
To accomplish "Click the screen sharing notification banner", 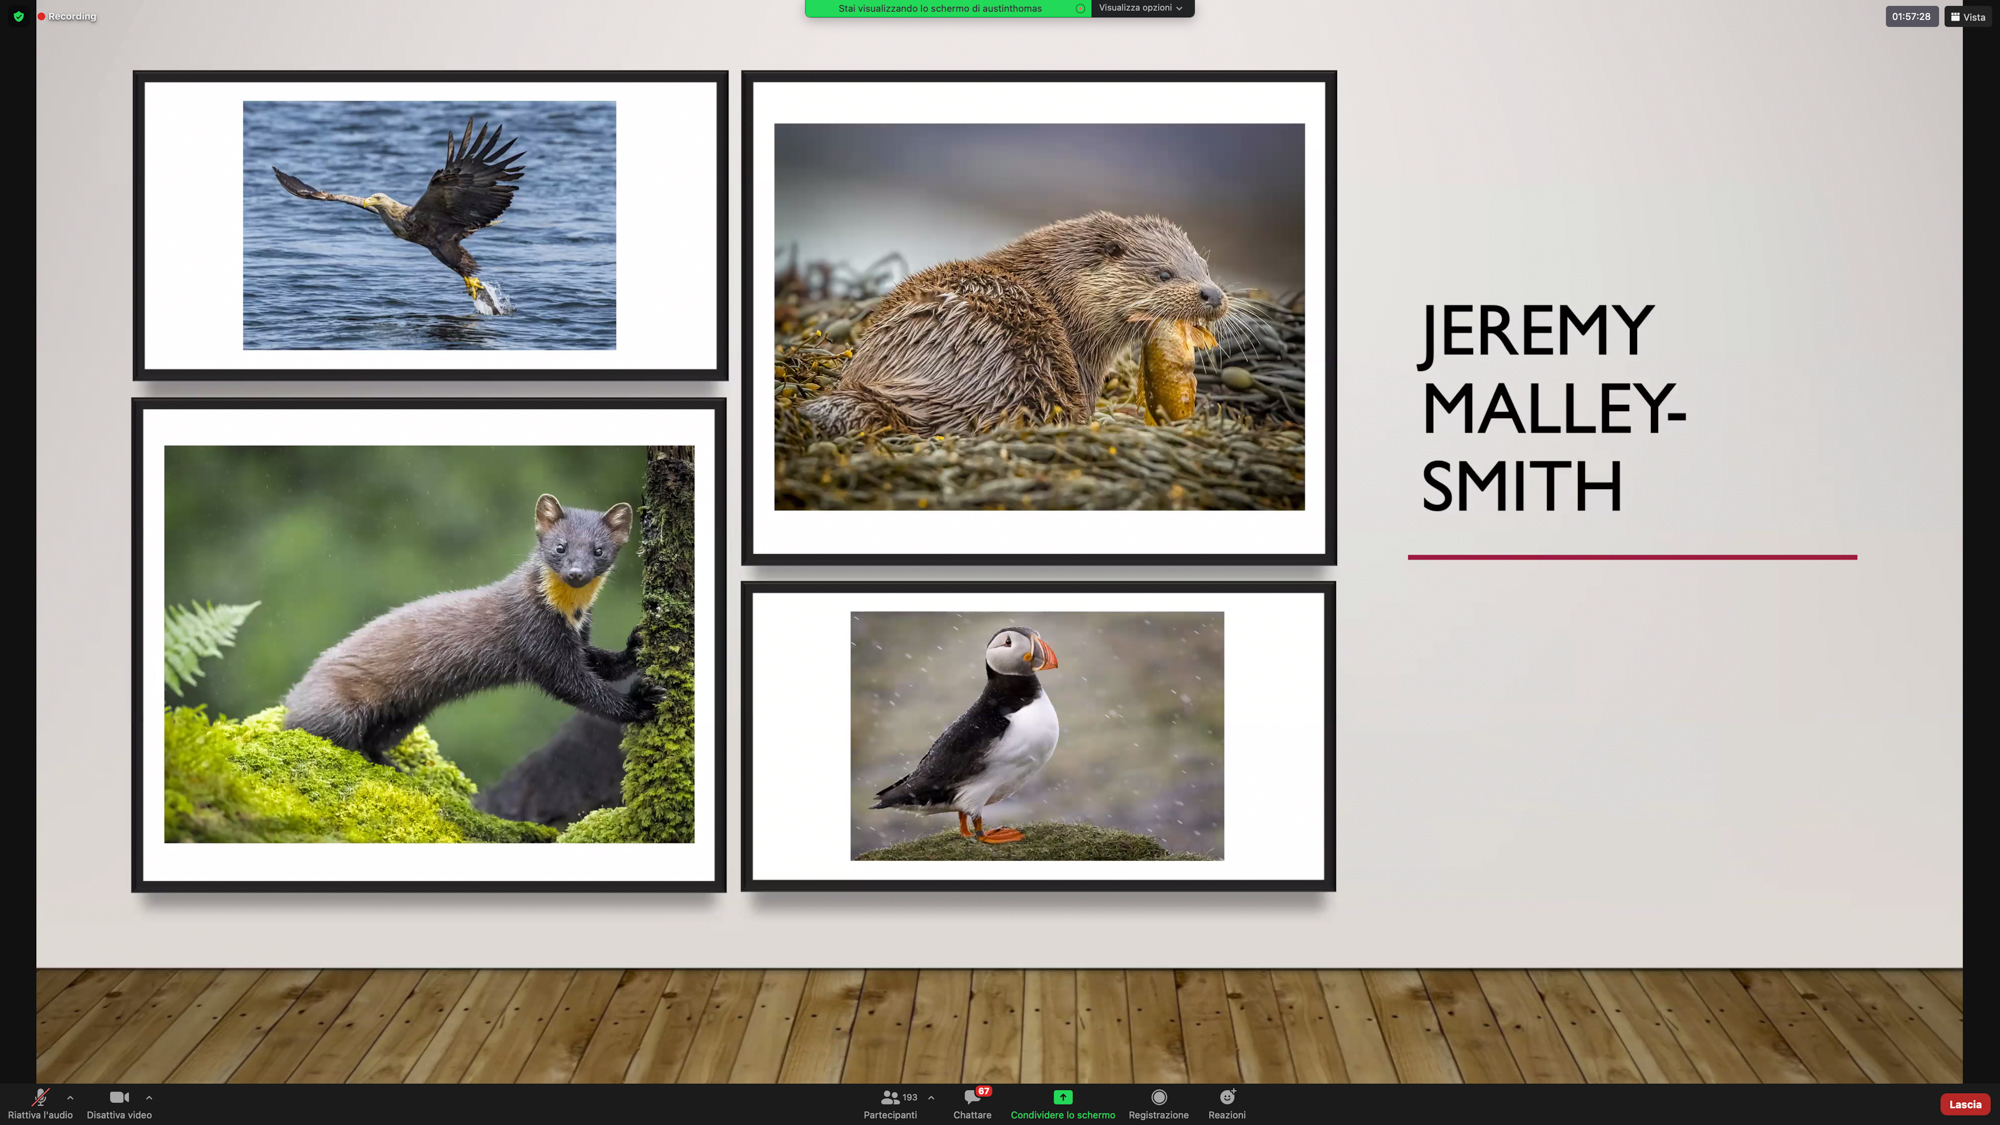I will click(x=948, y=8).
